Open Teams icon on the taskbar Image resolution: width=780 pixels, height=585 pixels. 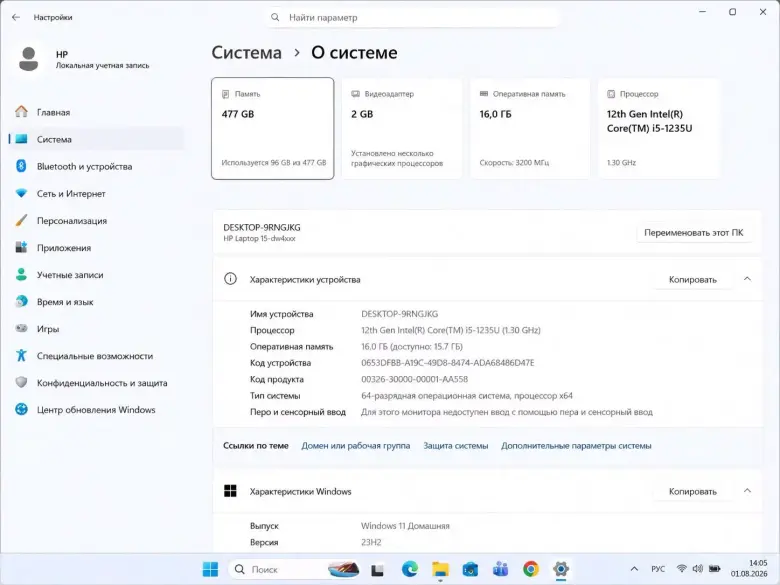500,569
